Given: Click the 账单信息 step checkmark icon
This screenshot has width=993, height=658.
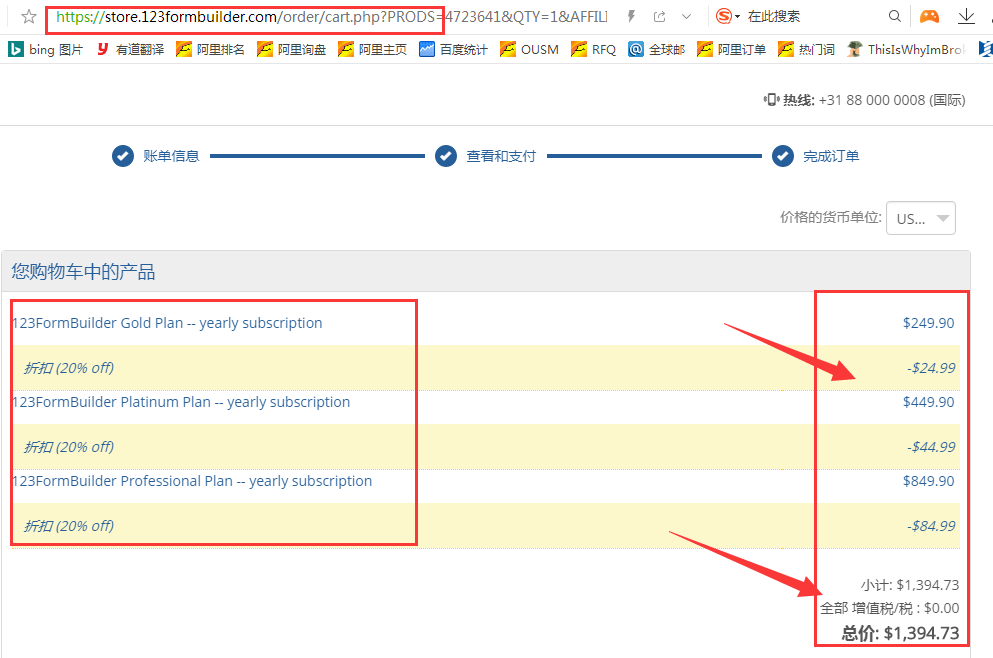Looking at the screenshot, I should click(123, 156).
